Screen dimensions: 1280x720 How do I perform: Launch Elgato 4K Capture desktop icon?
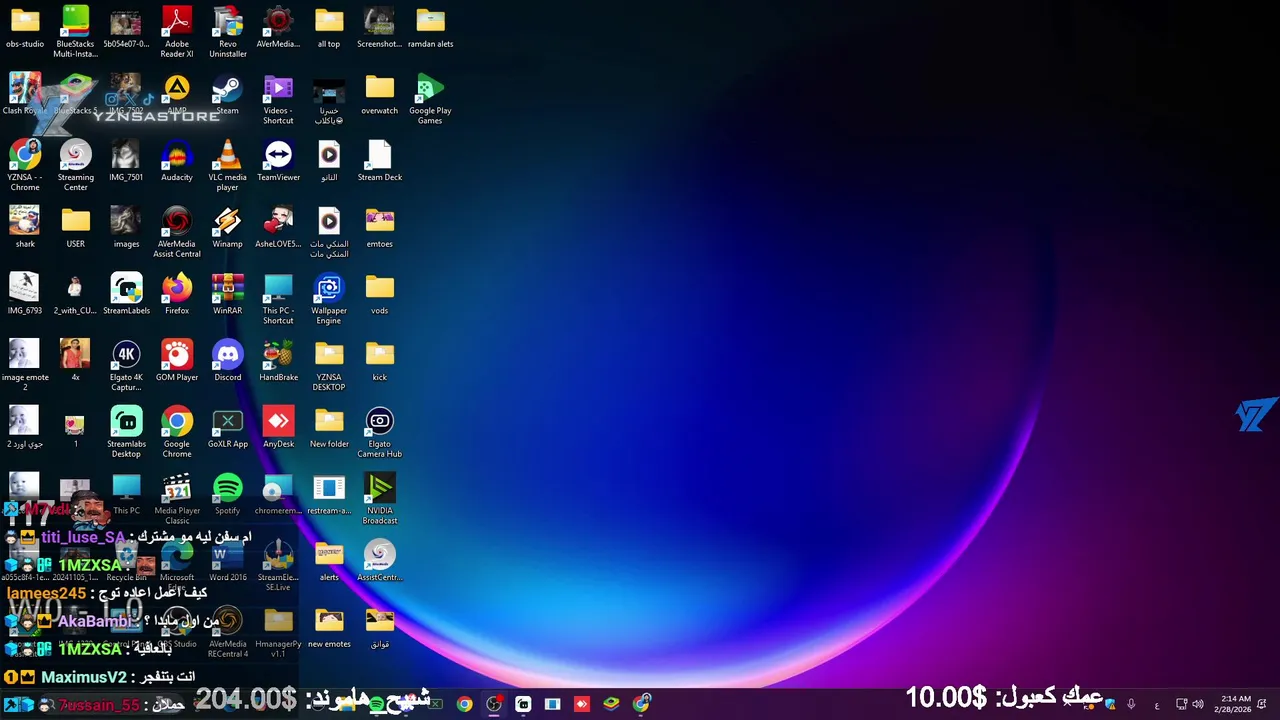[127, 366]
